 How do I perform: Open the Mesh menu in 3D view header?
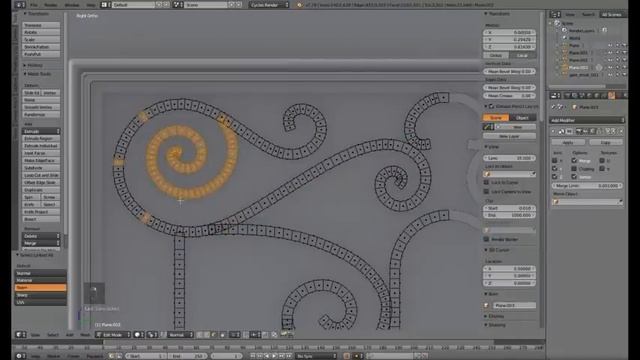pos(85,335)
